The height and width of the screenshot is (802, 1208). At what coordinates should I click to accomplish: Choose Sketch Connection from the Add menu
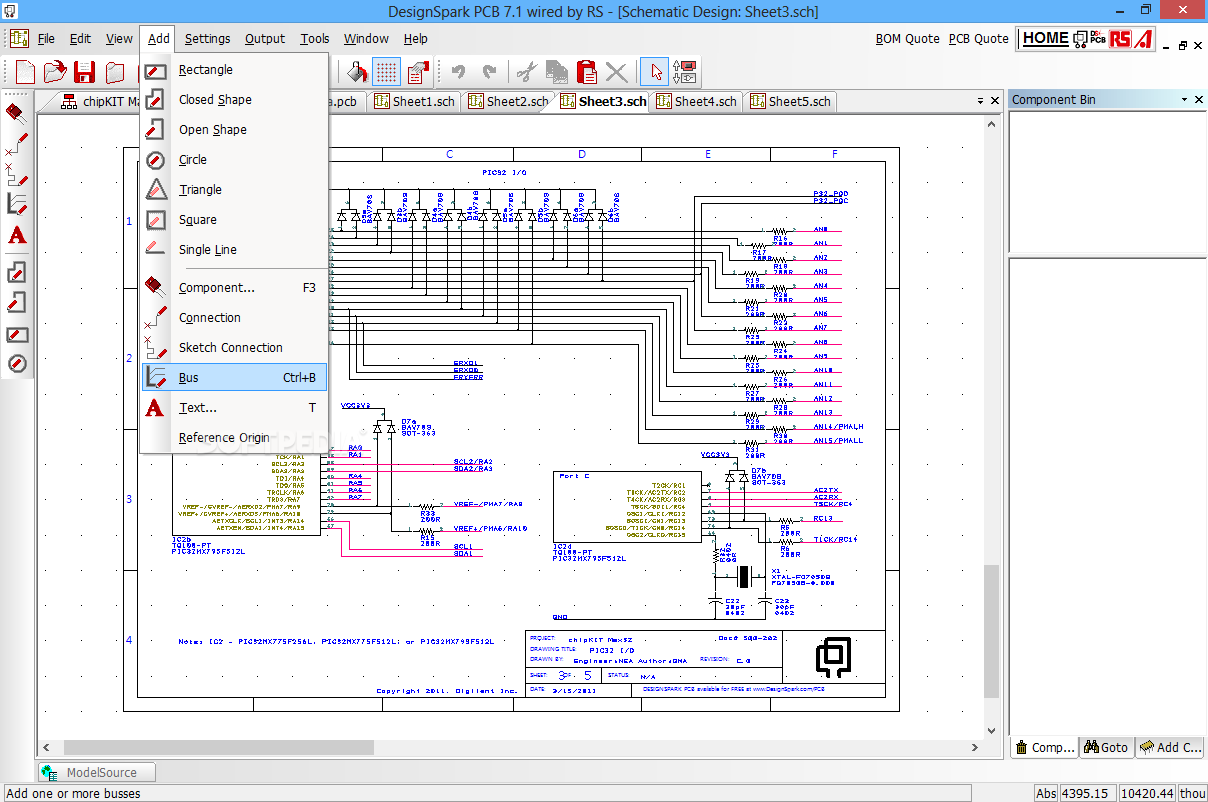tap(234, 348)
